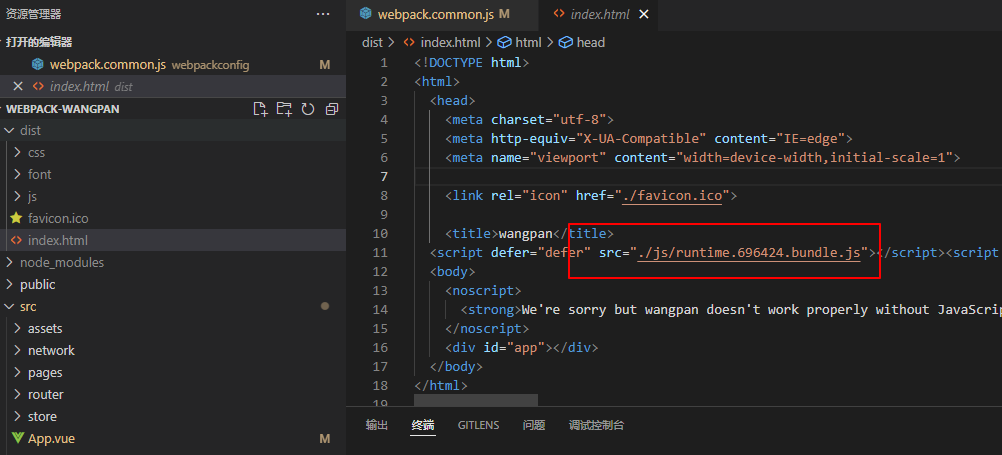Expand the font folder
This screenshot has height=455, width=1002.
coord(17,174)
